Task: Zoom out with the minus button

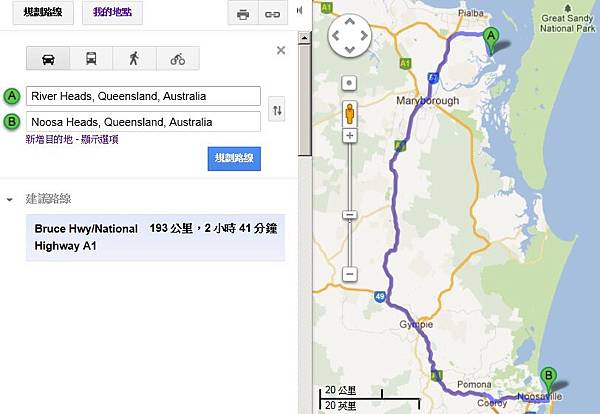Action: [349, 274]
